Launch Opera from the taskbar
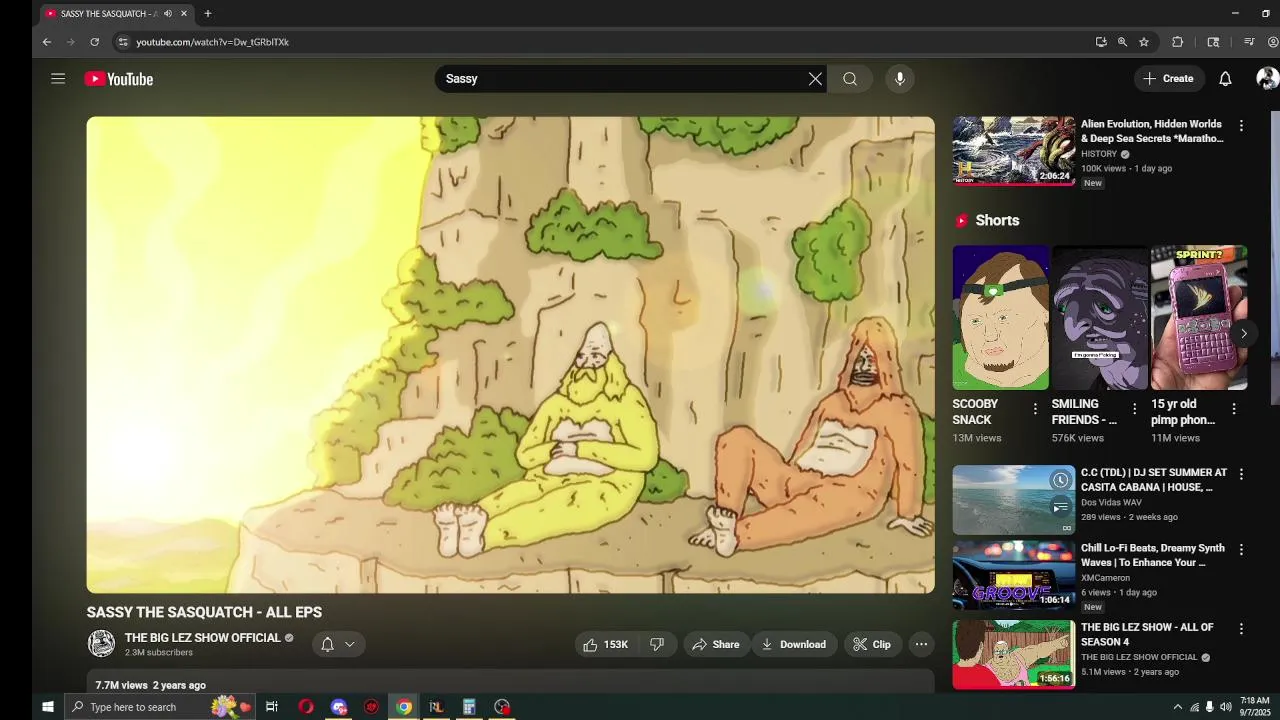This screenshot has width=1280, height=720. [x=306, y=707]
